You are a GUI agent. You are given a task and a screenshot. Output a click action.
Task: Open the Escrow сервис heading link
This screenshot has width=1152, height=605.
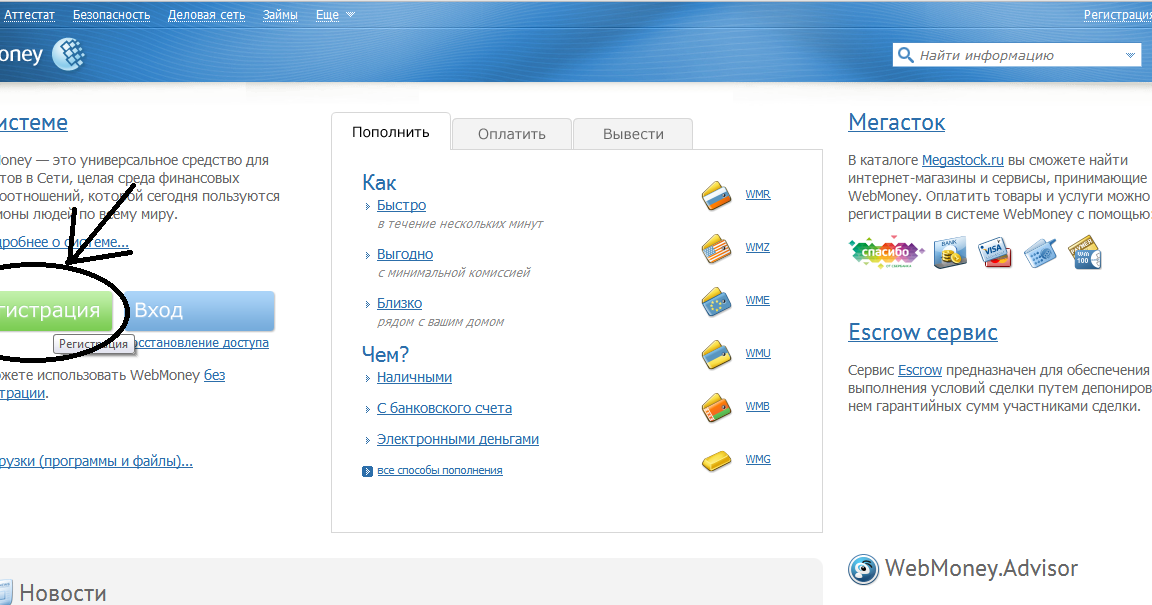923,332
